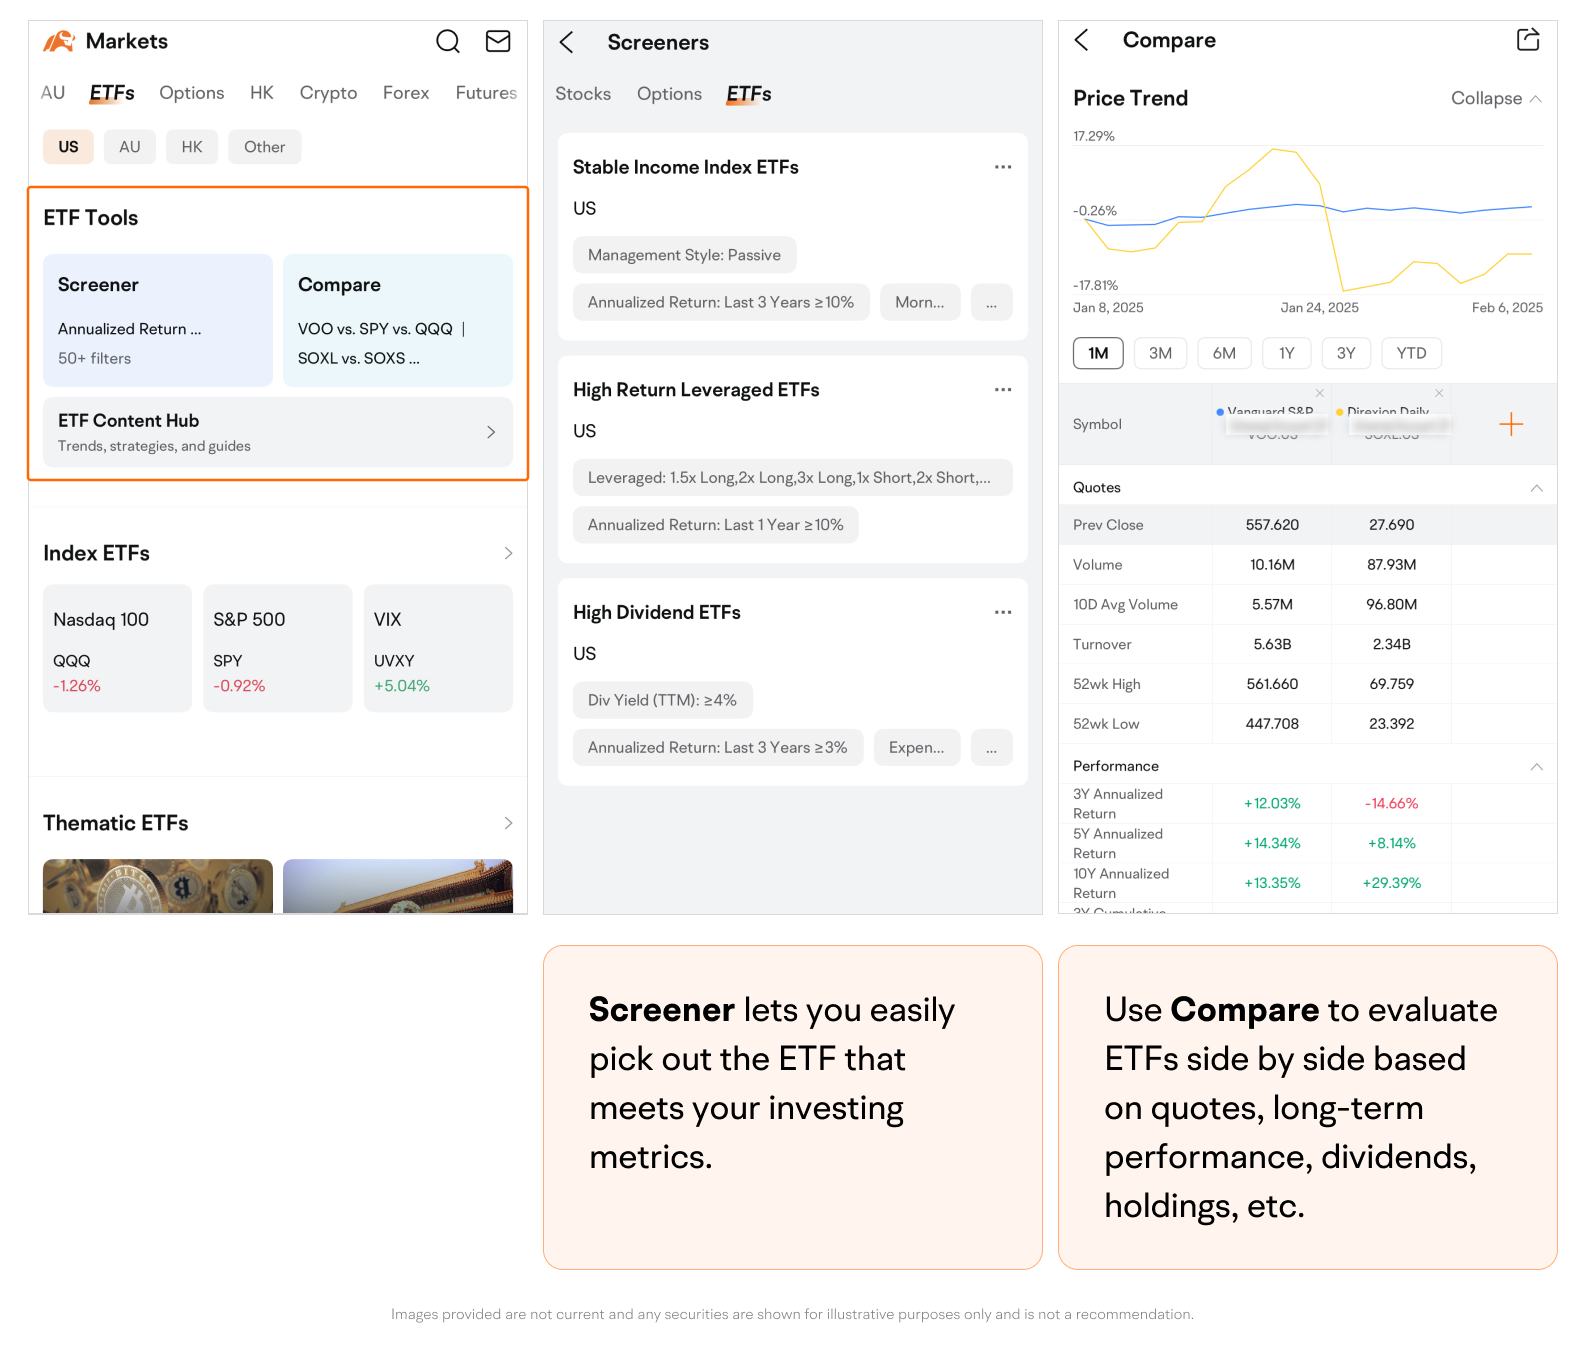The image size is (1586, 1346).
Task: Open the Screener tool card
Action: 158,320
